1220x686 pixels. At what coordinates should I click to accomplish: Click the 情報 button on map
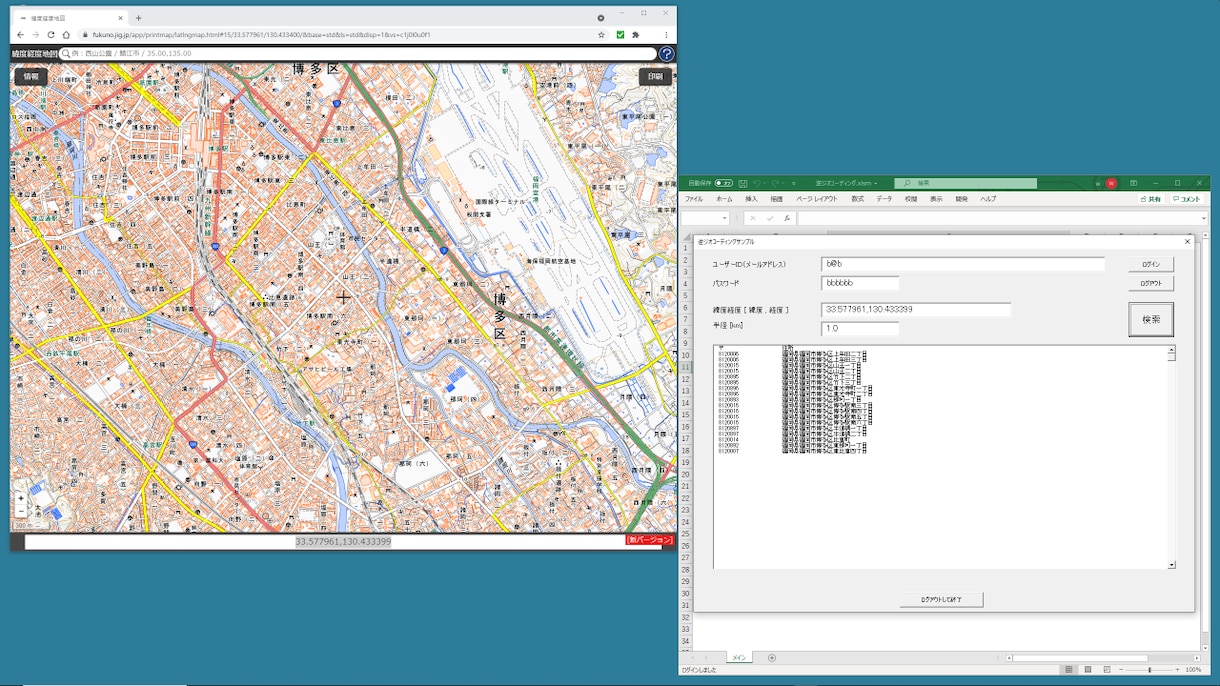(31, 77)
